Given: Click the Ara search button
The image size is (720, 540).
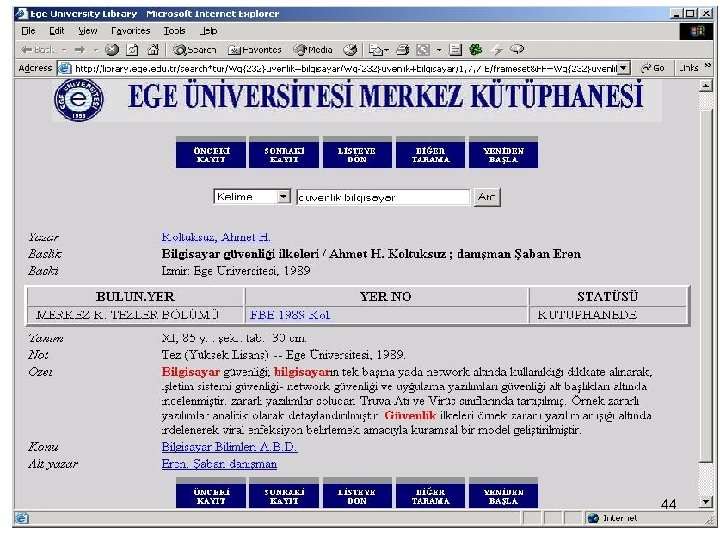Looking at the screenshot, I should coord(487,197).
